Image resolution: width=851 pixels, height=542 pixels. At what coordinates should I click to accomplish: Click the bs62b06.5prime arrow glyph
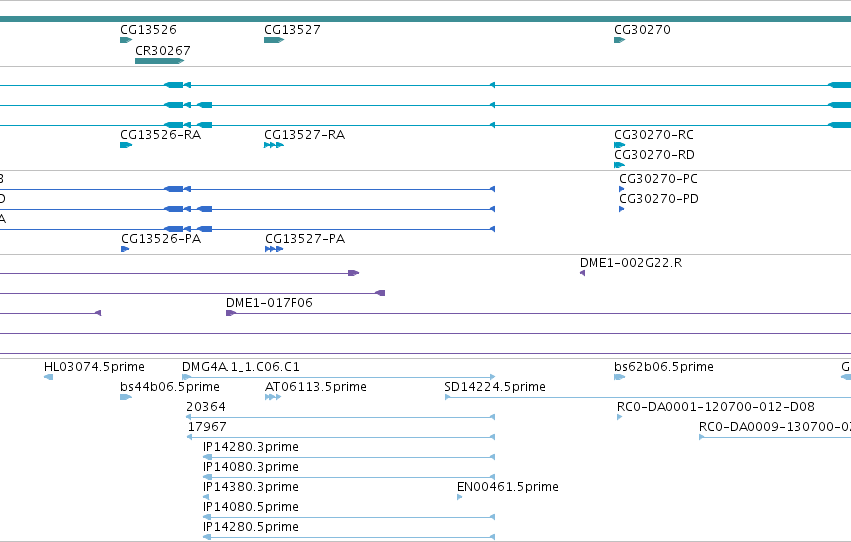[619, 377]
